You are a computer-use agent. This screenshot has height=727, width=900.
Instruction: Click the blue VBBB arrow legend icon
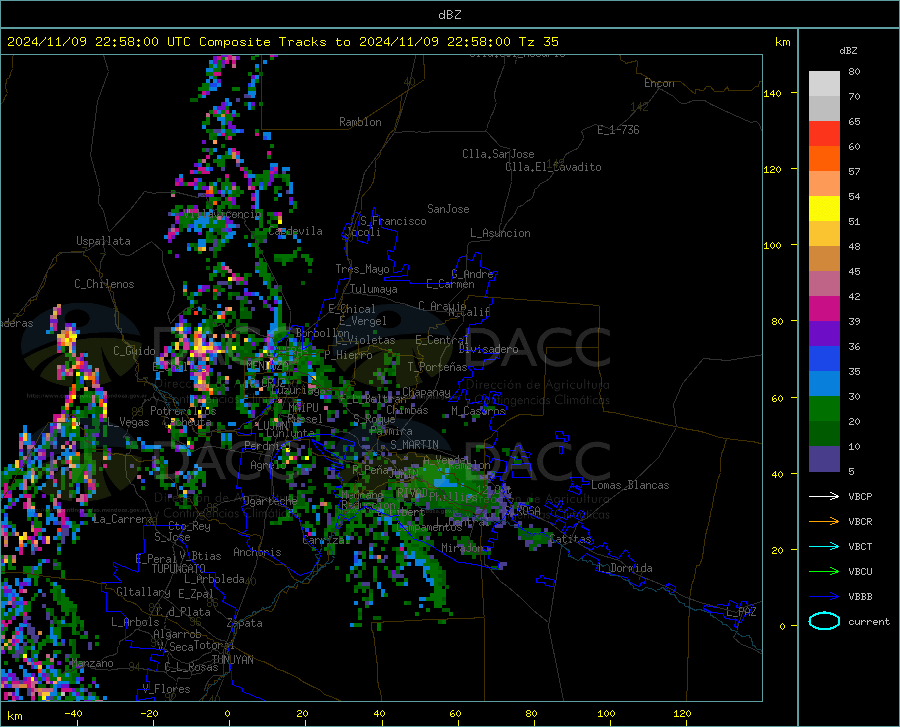point(824,596)
